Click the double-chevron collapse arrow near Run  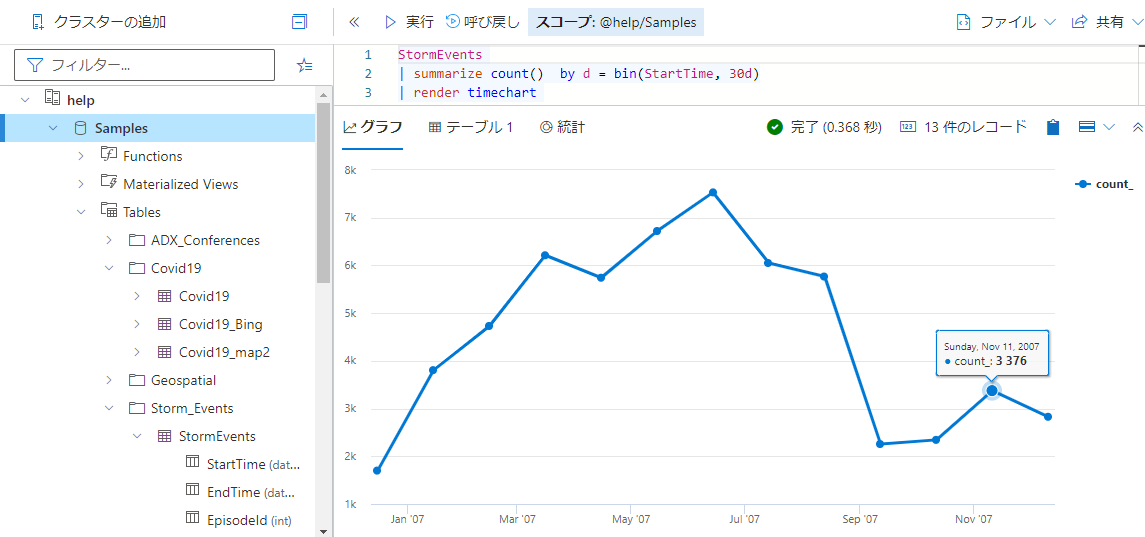click(354, 22)
